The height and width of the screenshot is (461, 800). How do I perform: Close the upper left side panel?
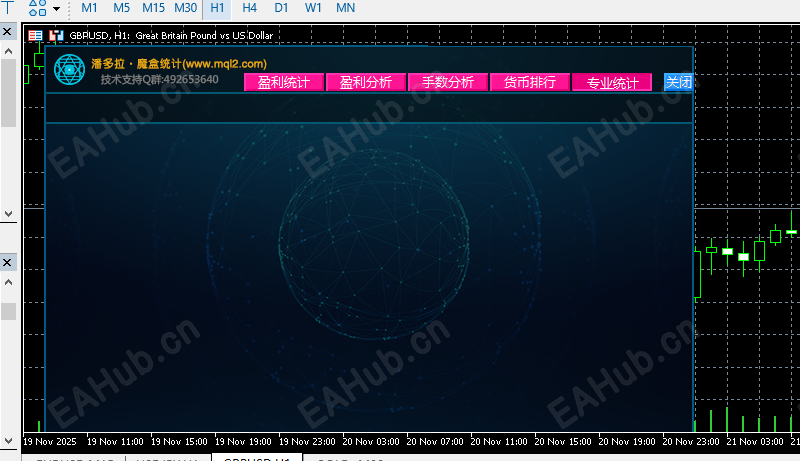pos(7,32)
